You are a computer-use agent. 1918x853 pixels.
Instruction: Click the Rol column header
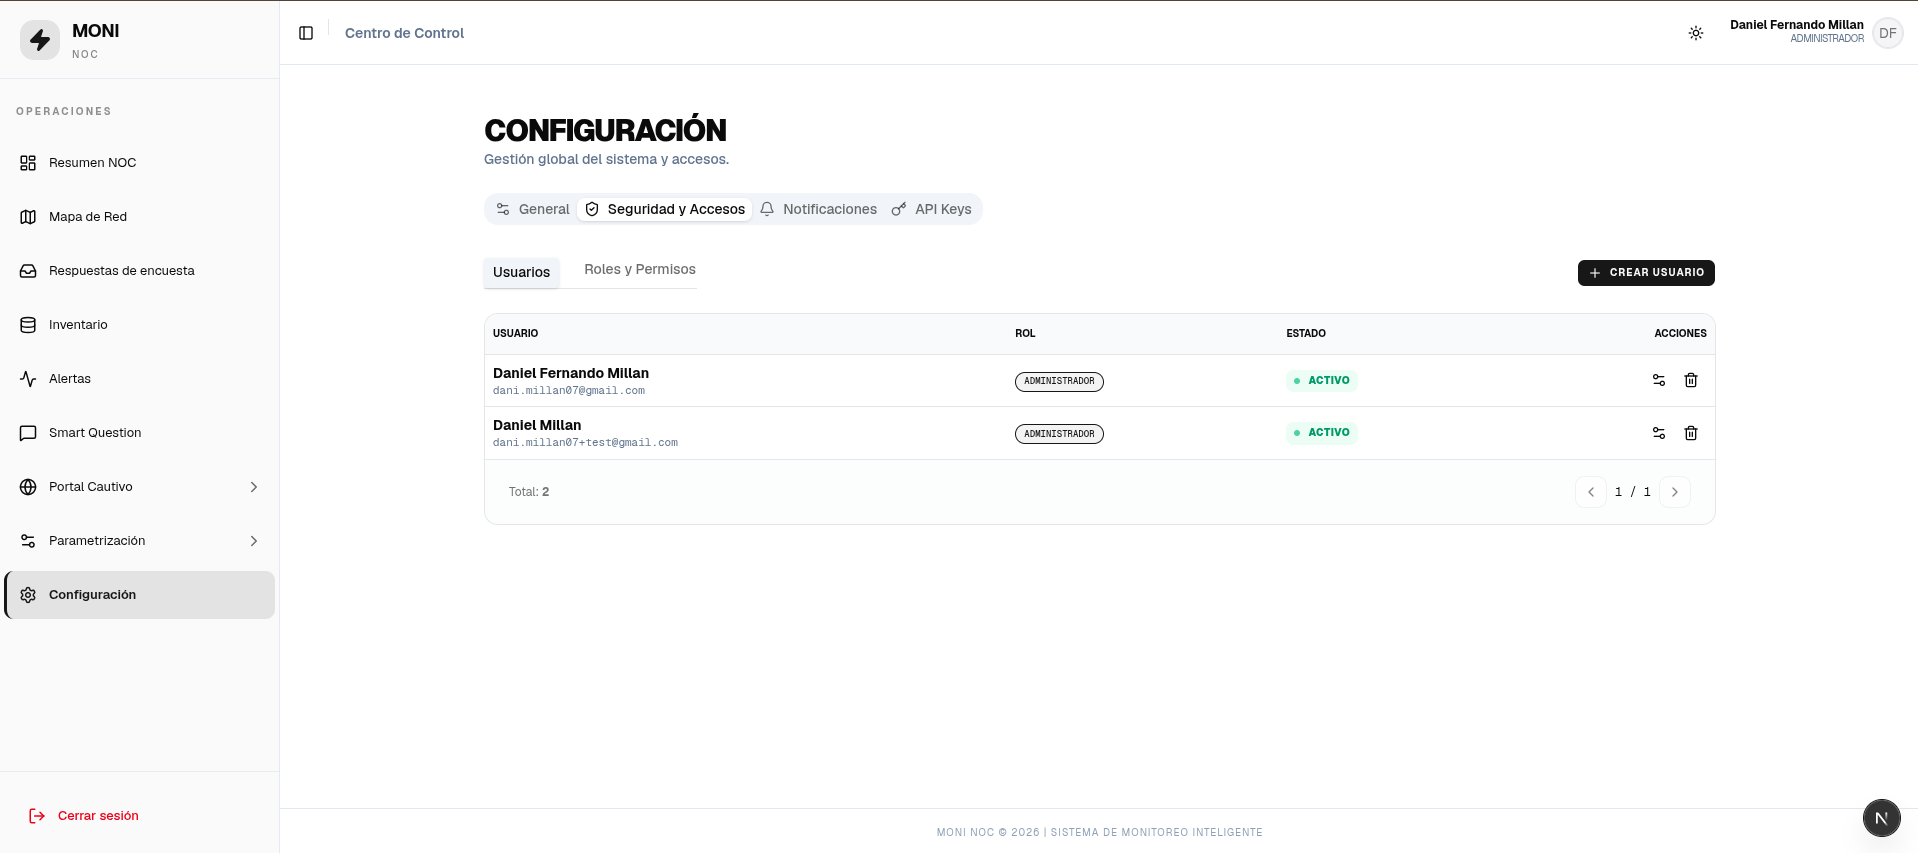(x=1025, y=333)
